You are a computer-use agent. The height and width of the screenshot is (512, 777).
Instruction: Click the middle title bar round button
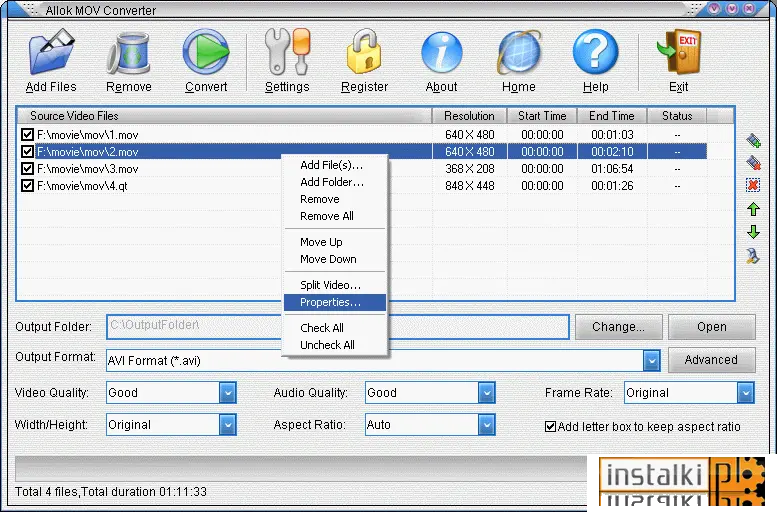point(732,8)
